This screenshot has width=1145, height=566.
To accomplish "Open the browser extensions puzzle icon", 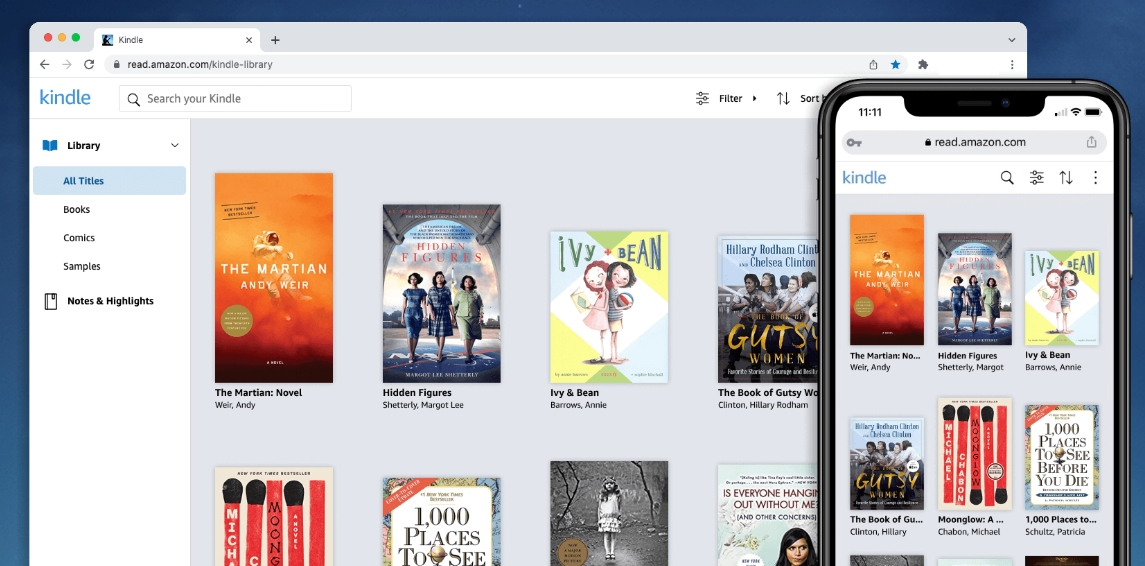I will click(923, 64).
